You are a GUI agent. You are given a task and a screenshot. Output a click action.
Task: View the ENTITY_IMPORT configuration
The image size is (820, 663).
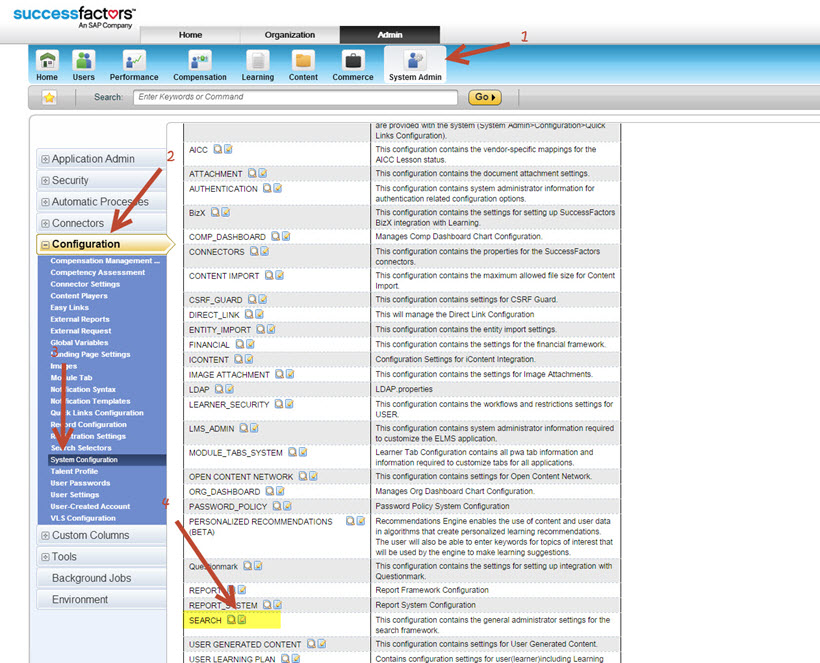click(x=260, y=329)
